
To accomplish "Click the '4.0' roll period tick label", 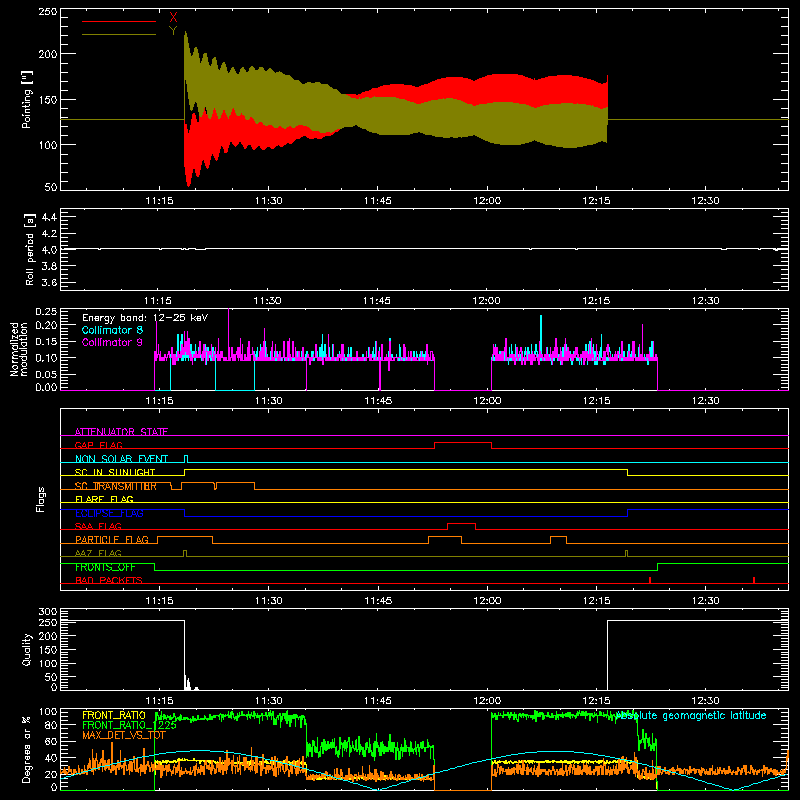I will pos(49,250).
